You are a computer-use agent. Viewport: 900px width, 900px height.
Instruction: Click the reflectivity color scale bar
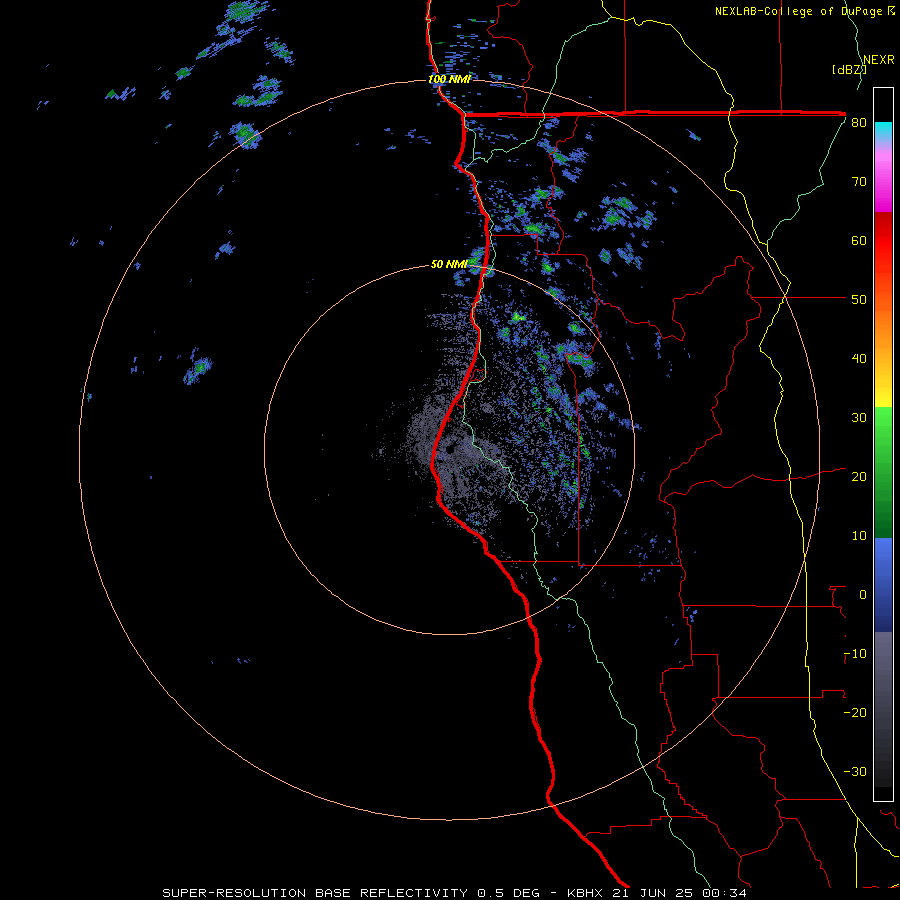point(883,444)
